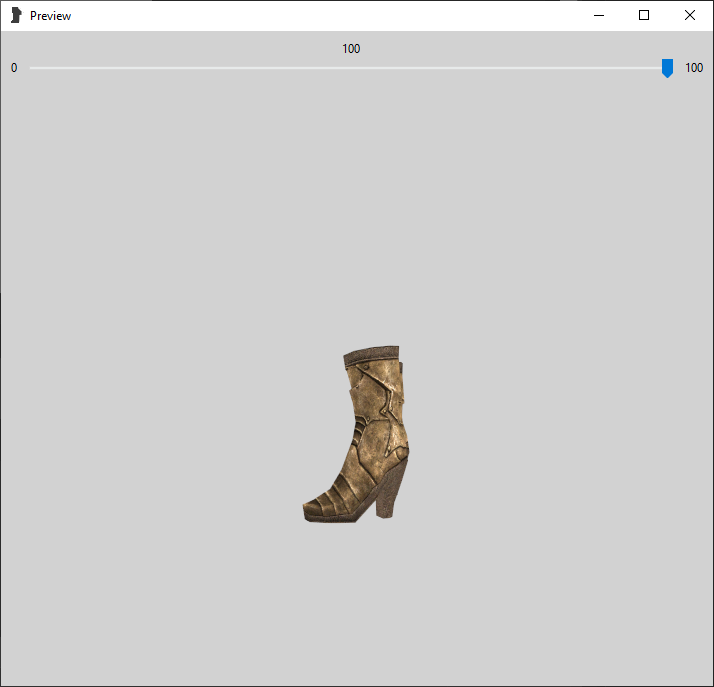Maximize the Preview window
The image size is (714, 687).
[x=644, y=15]
